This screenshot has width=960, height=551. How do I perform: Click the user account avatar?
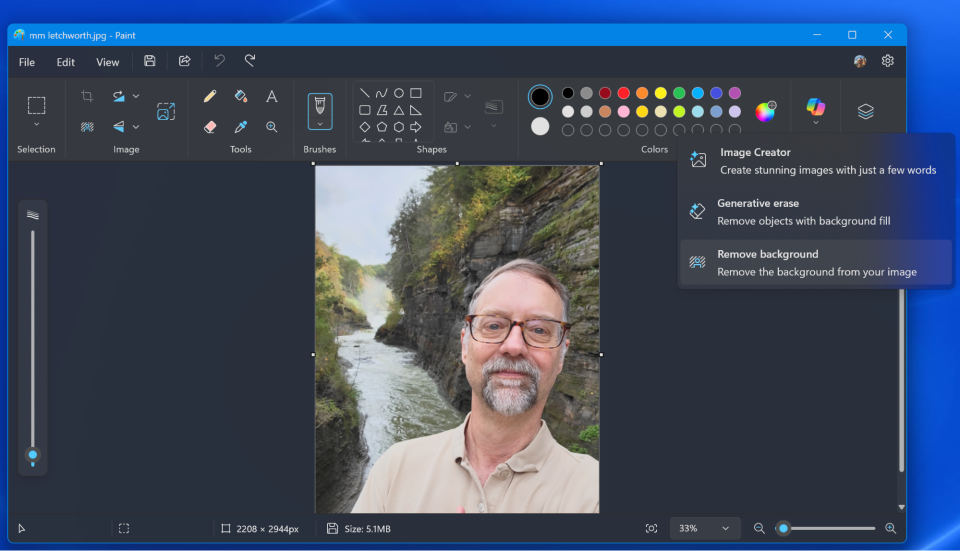click(860, 61)
